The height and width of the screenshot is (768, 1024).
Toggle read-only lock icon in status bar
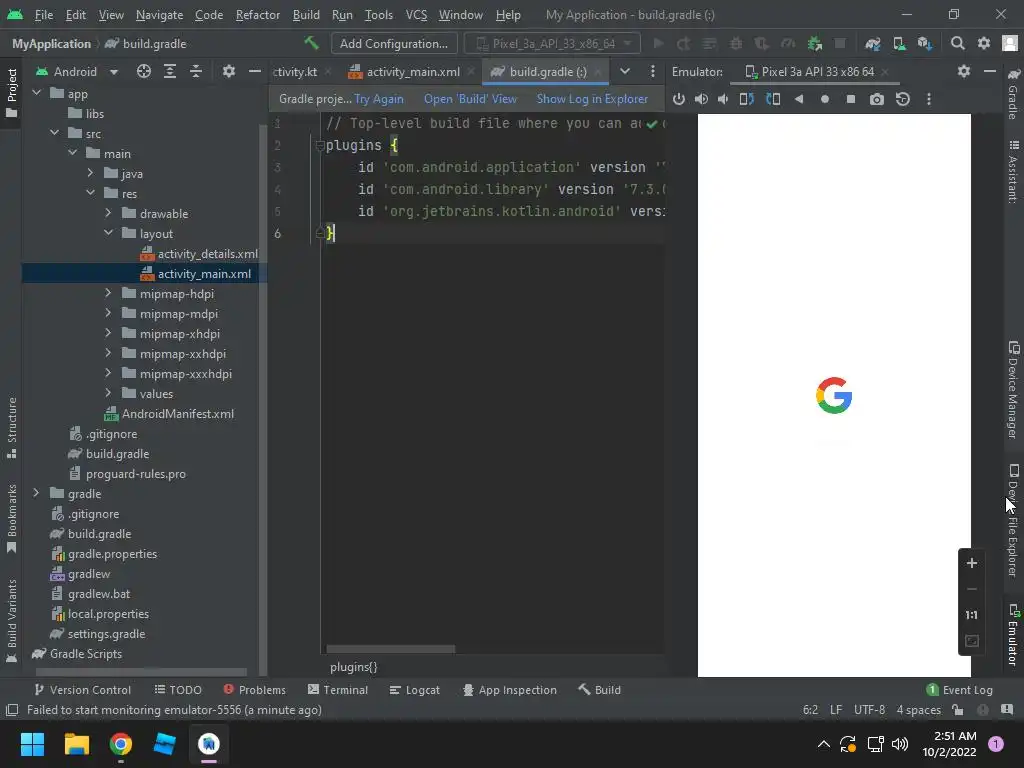(957, 710)
